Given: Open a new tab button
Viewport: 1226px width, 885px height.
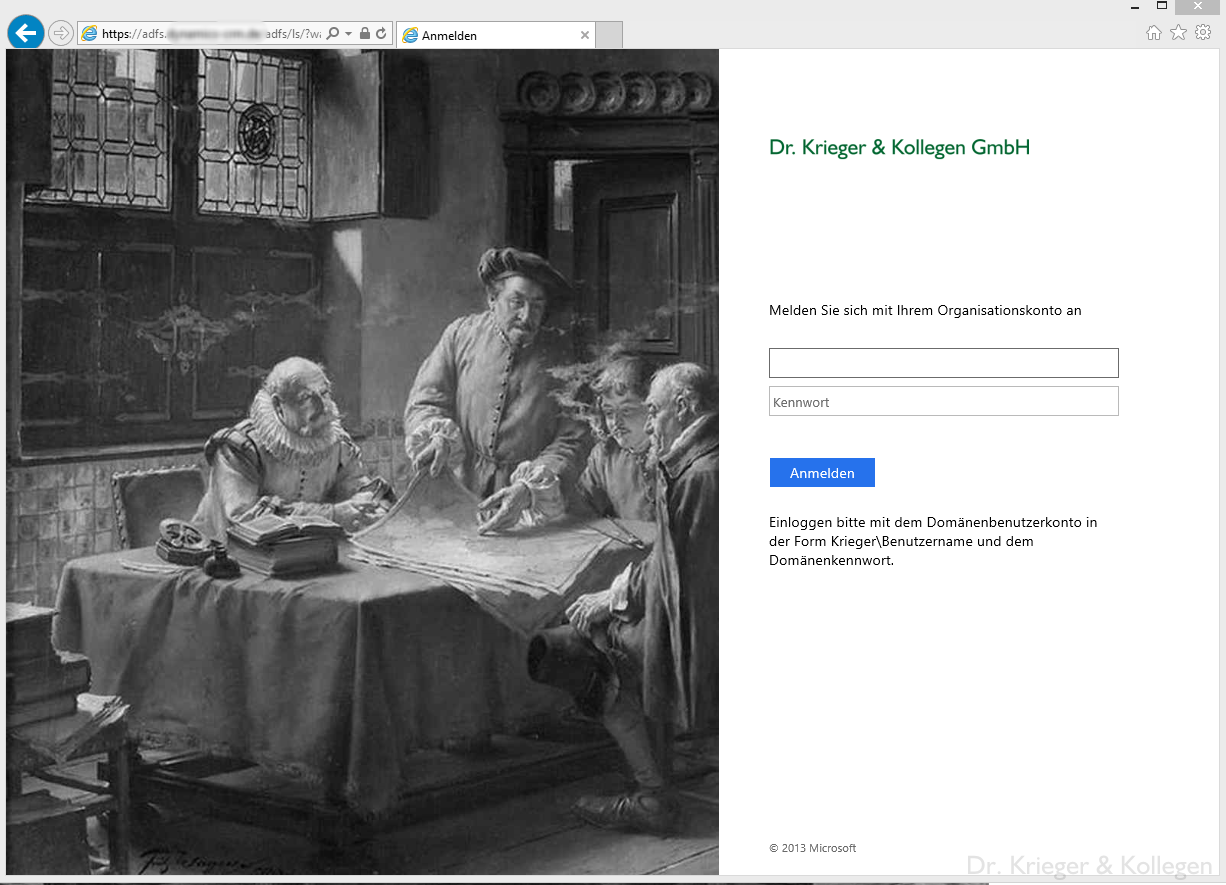Looking at the screenshot, I should (x=609, y=35).
